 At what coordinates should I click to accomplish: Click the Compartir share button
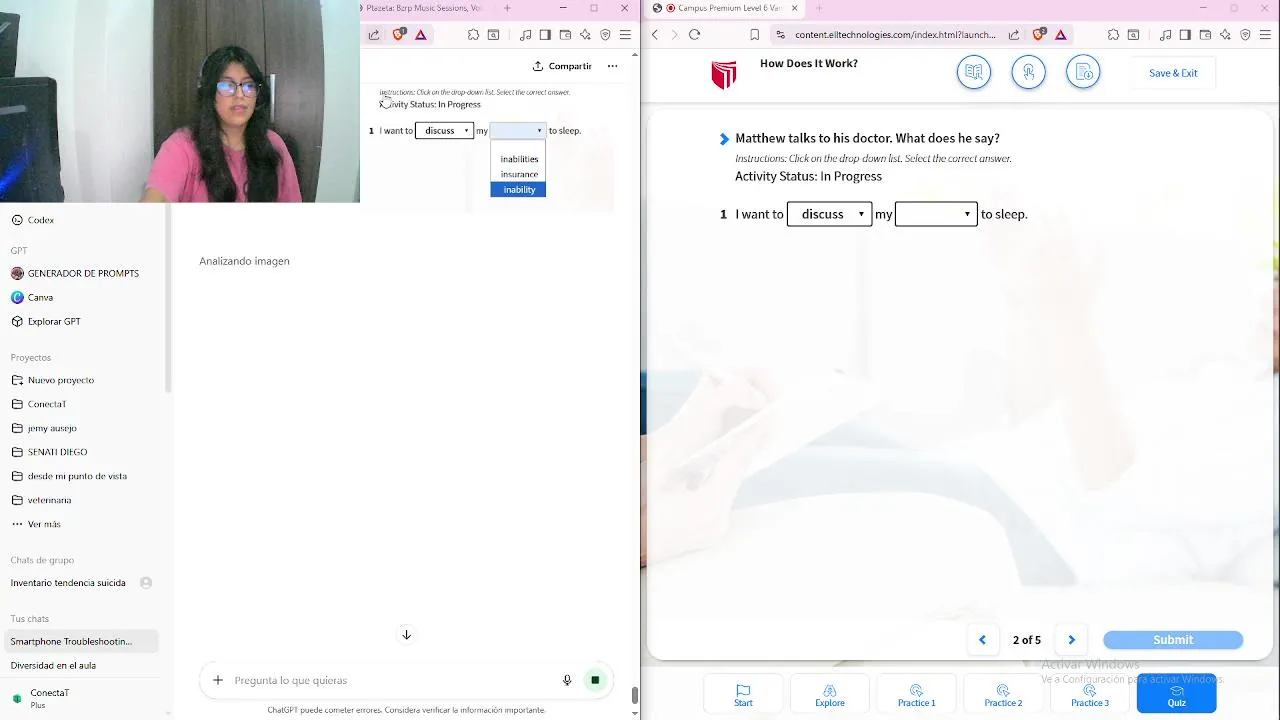coord(562,66)
